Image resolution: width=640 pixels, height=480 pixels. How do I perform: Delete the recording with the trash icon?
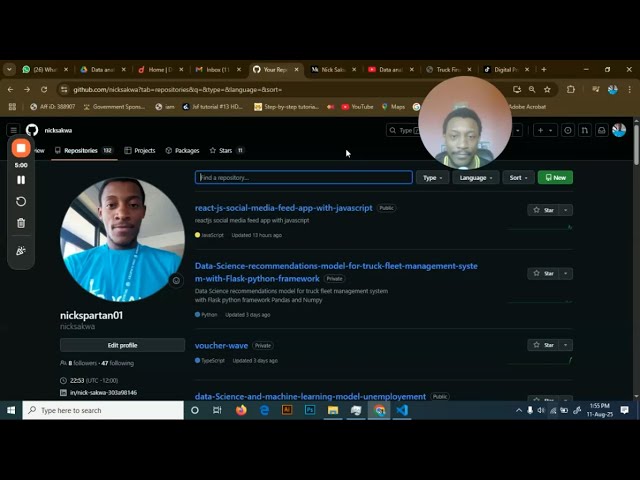pos(21,223)
